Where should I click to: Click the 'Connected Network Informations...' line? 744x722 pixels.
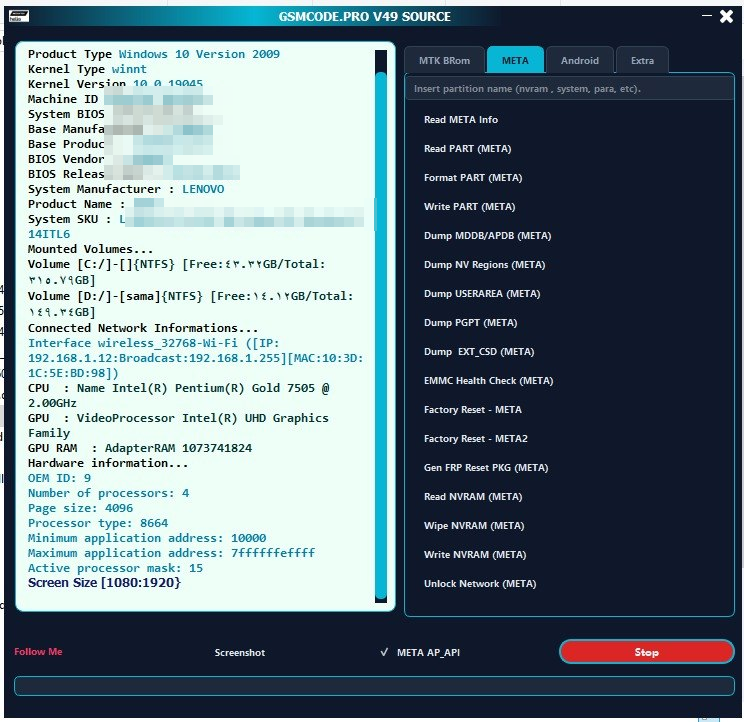143,328
